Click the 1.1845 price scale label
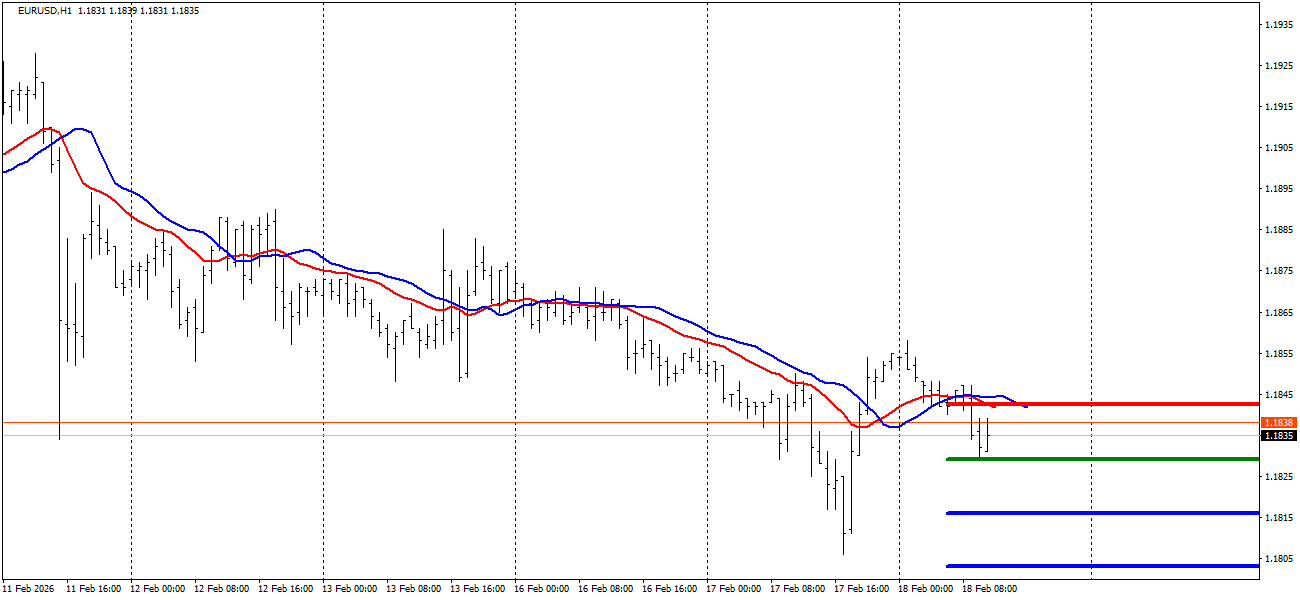This screenshot has width=1300, height=600. click(1280, 395)
